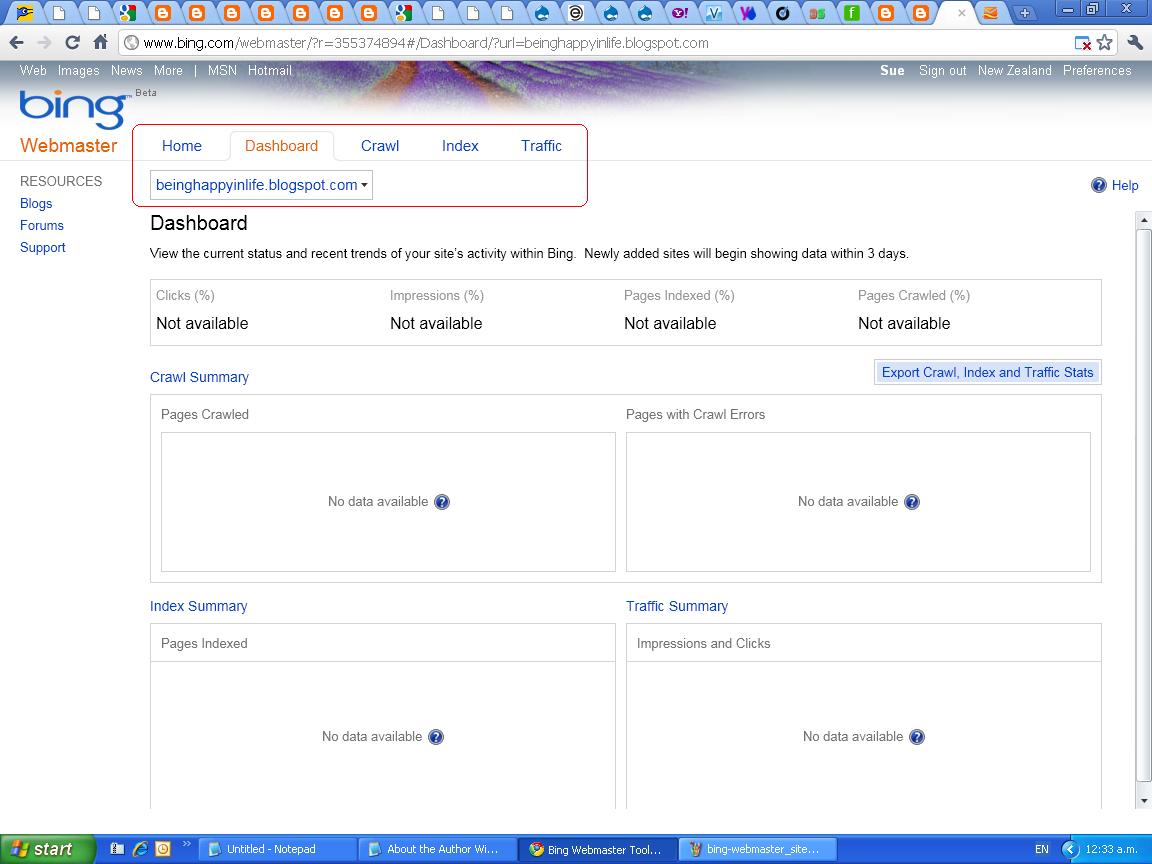Switch to the circled 'e' favicon browser tab
1152x864 pixels.
577,12
